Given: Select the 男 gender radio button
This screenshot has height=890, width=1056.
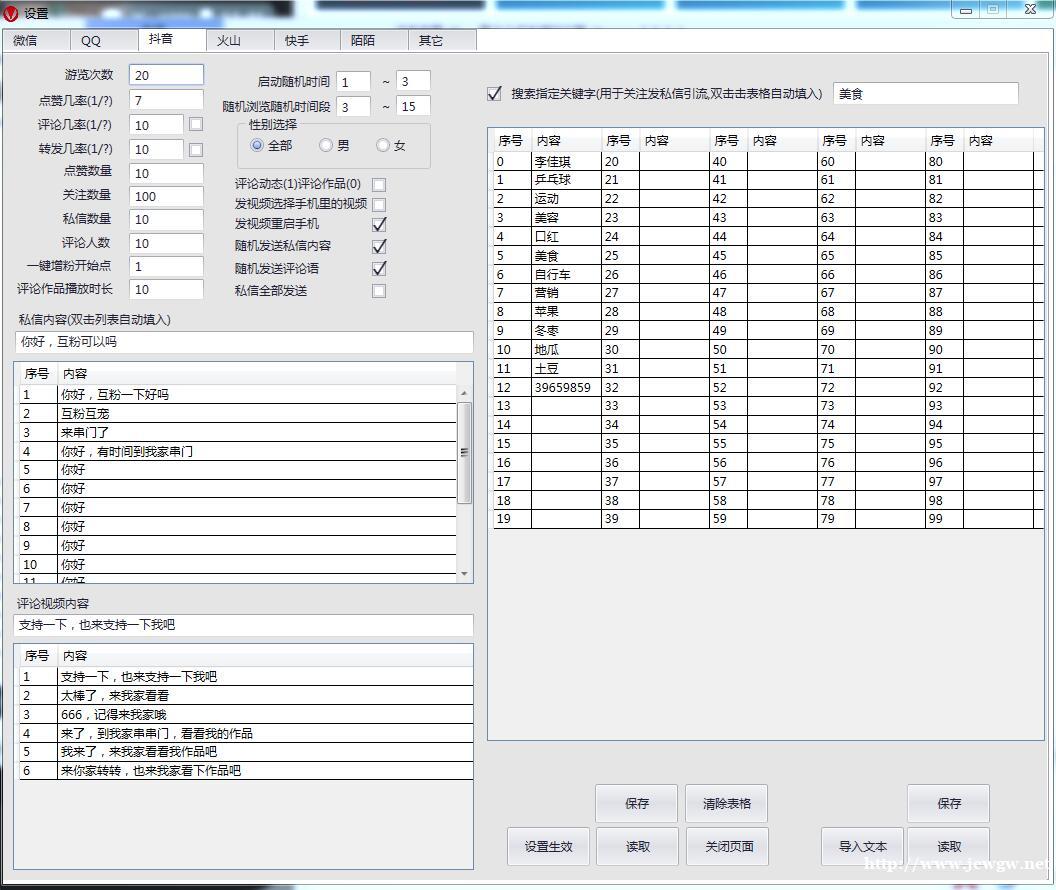Looking at the screenshot, I should [x=326, y=145].
